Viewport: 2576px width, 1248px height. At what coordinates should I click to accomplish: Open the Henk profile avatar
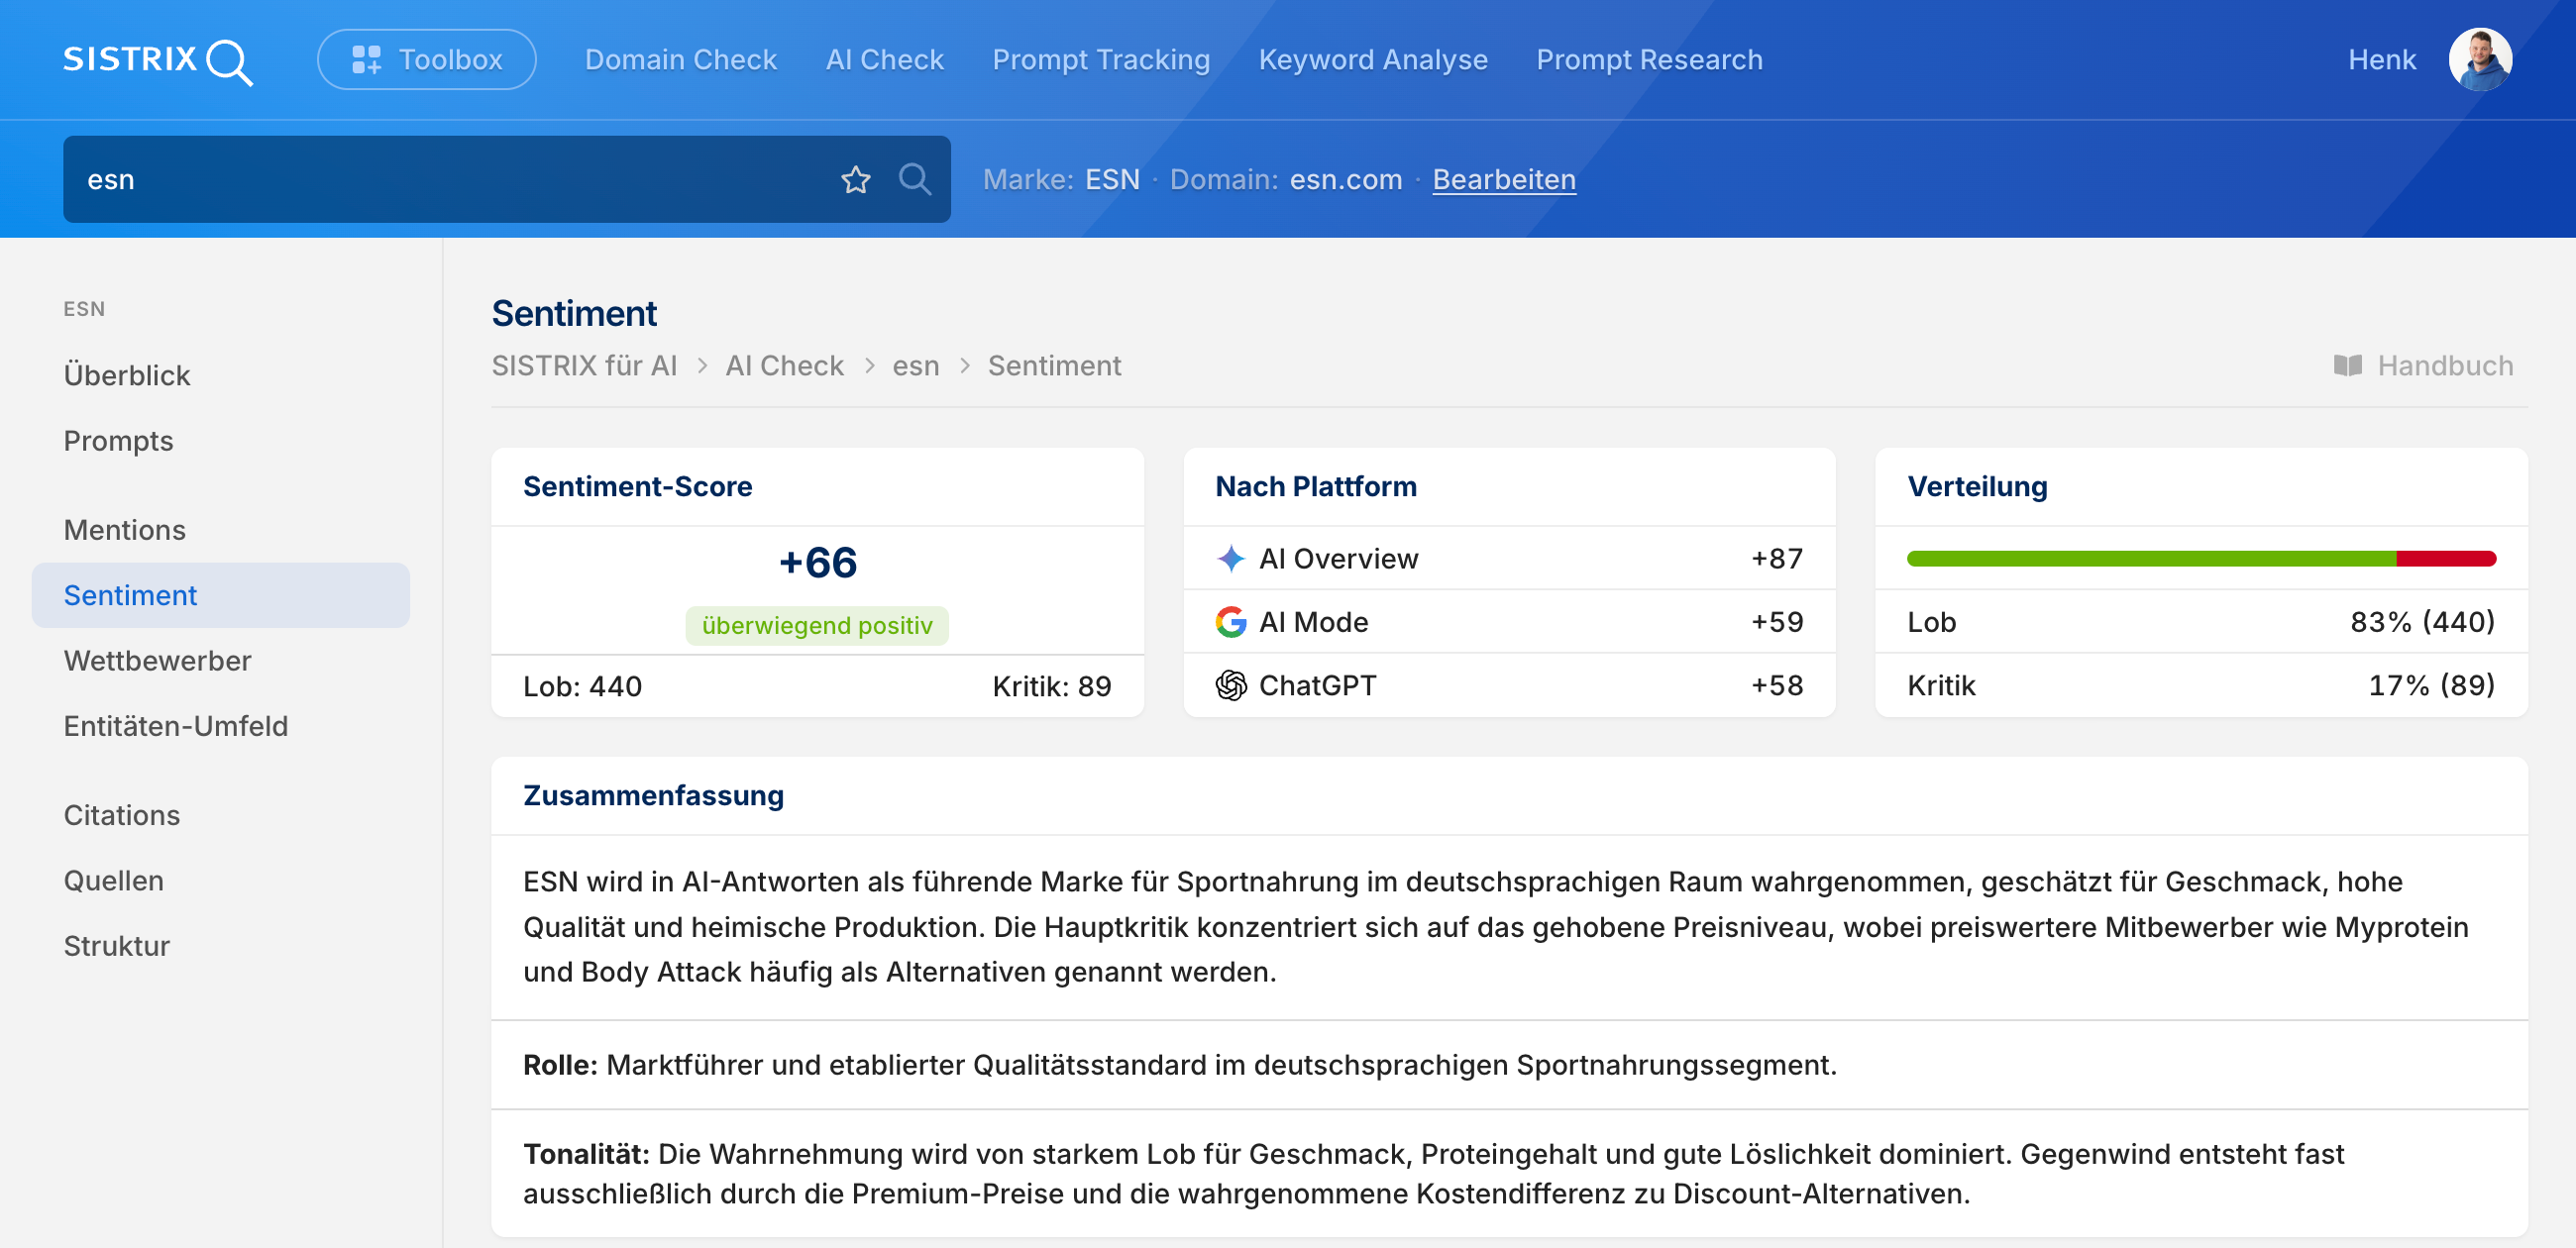(2480, 60)
